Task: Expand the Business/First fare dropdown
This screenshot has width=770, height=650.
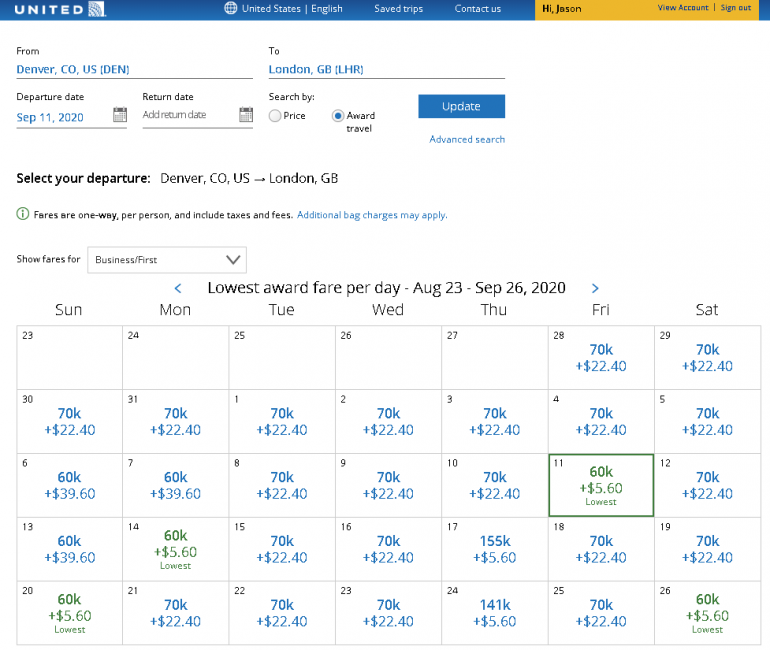Action: pyautogui.click(x=166, y=260)
